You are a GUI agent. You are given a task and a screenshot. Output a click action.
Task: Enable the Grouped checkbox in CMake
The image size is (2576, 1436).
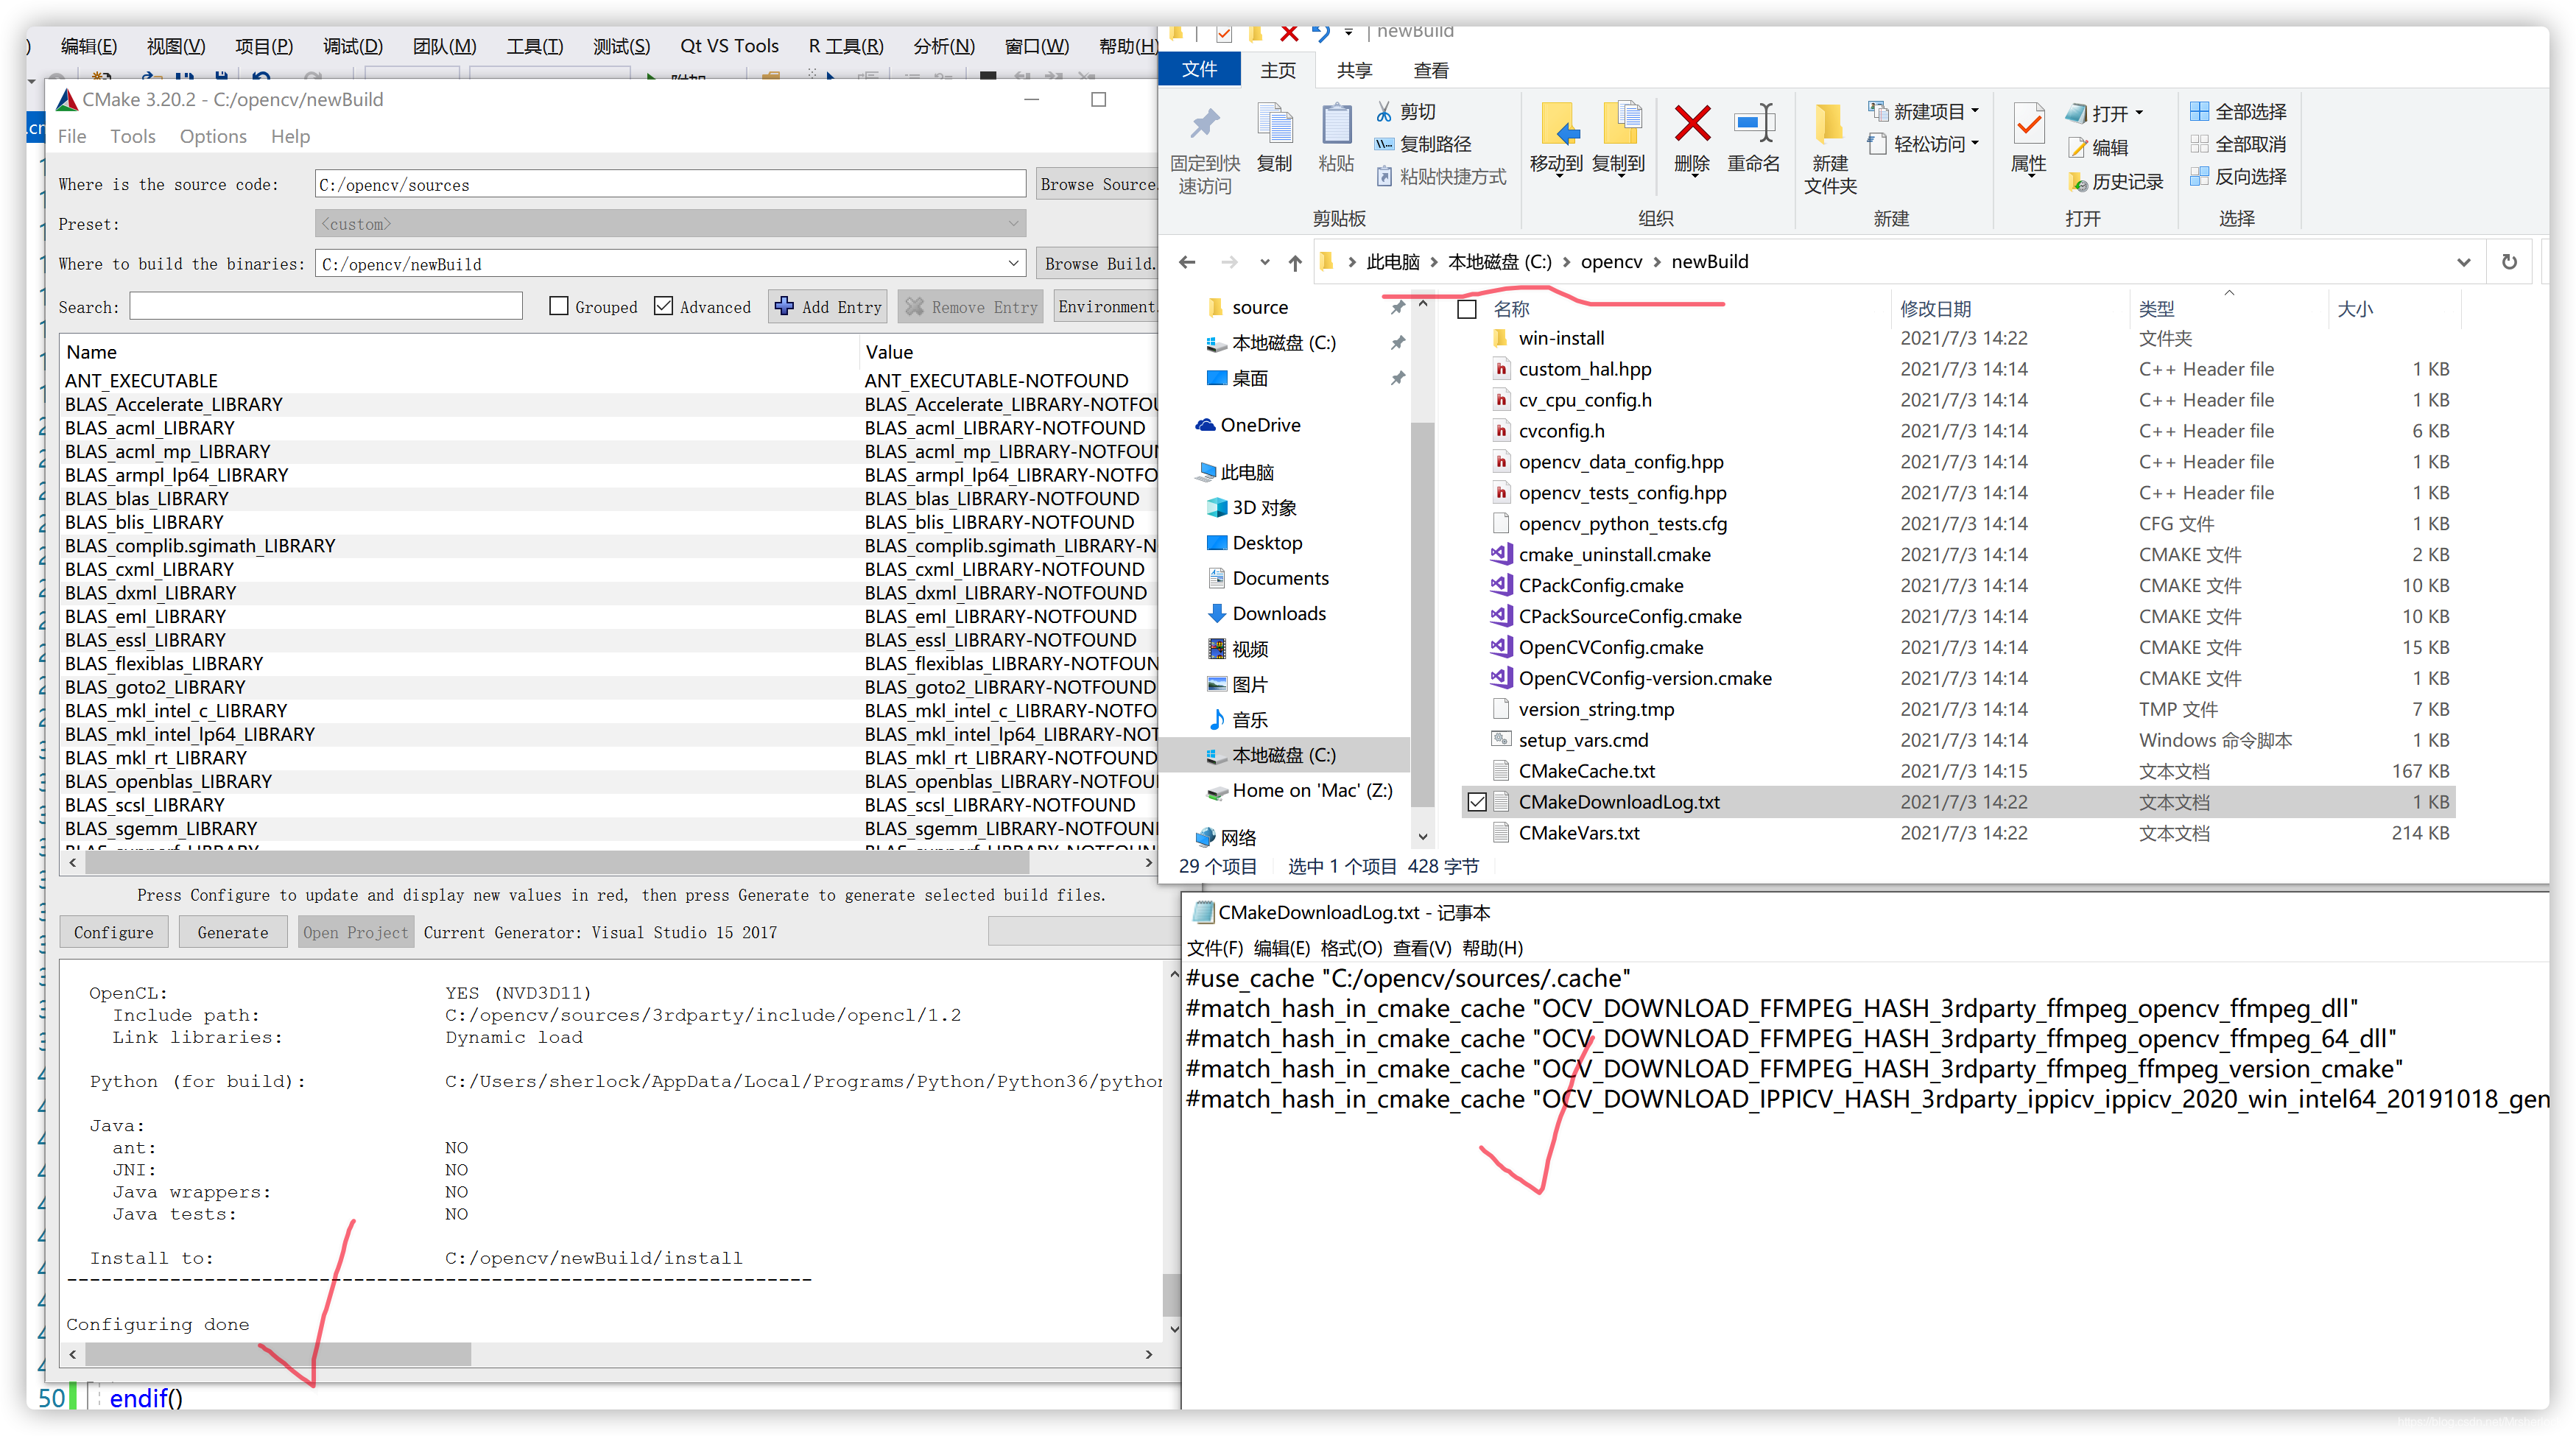[x=559, y=306]
